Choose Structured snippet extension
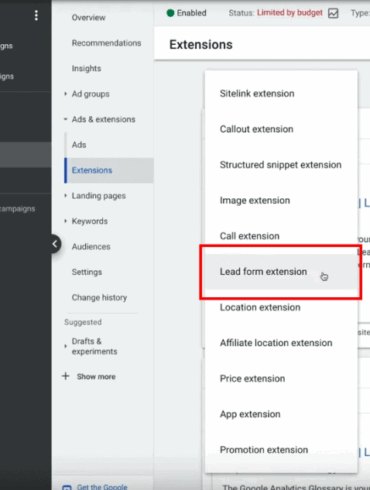 281,165
